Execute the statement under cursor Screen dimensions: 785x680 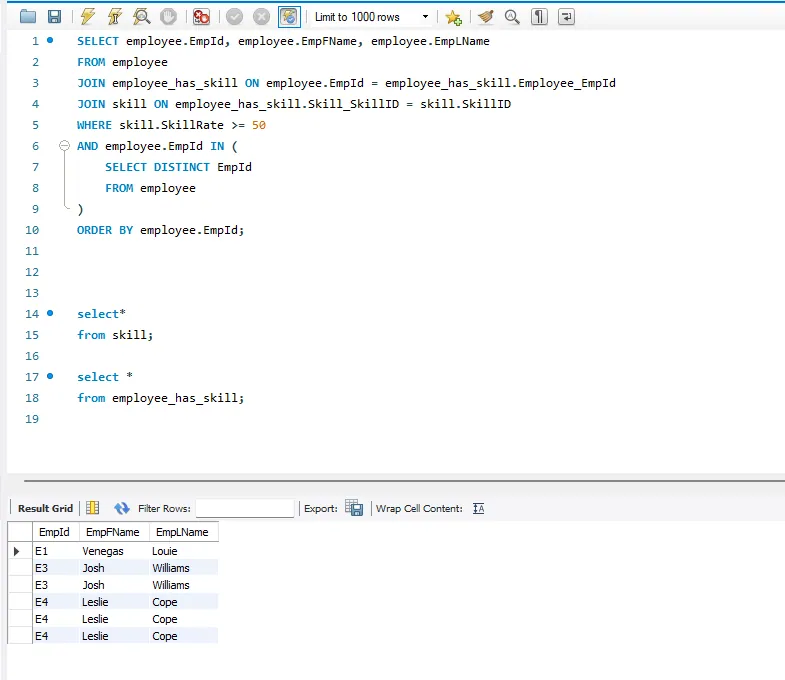tap(115, 17)
